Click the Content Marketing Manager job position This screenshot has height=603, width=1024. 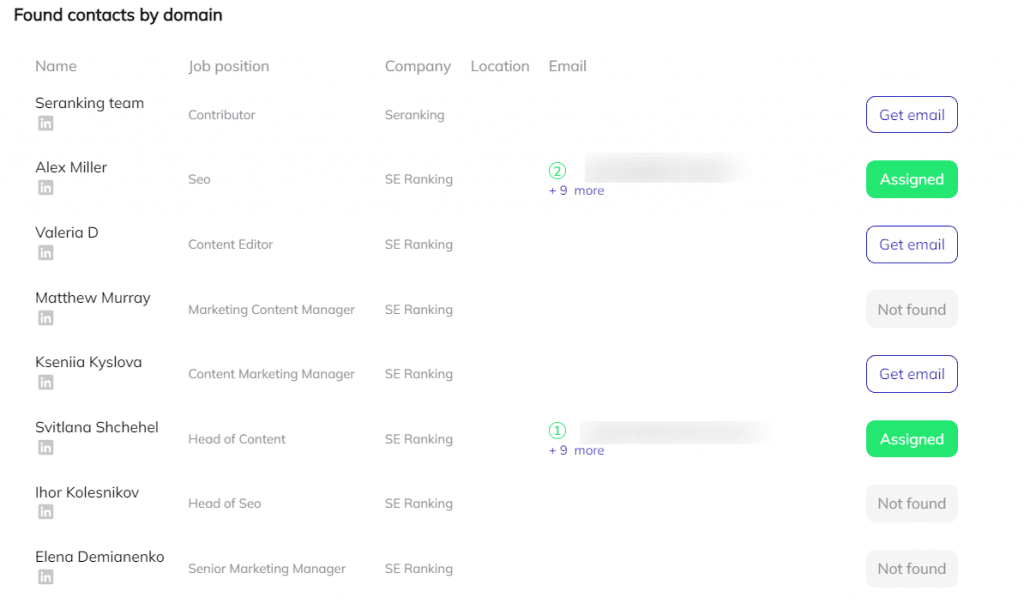[x=272, y=374]
